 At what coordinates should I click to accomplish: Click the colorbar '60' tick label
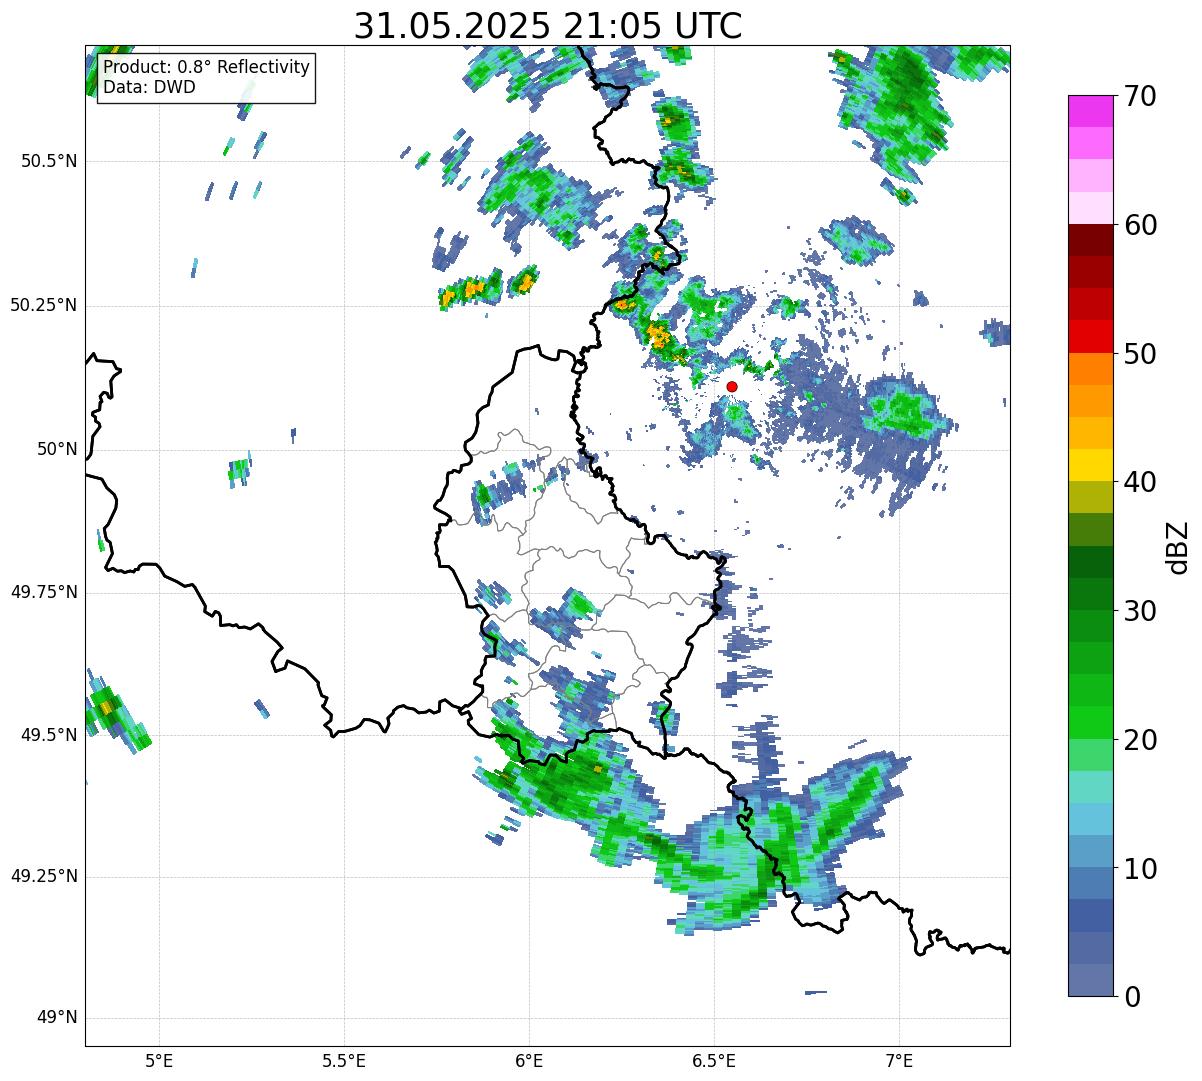click(x=1141, y=225)
